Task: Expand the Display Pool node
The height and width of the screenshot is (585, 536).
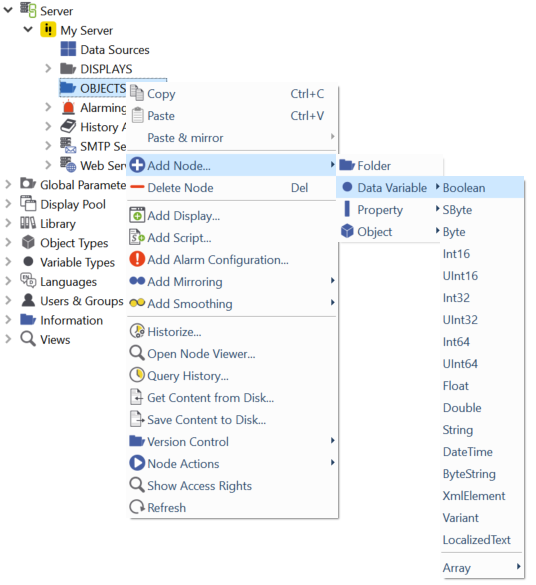Action: coord(8,203)
